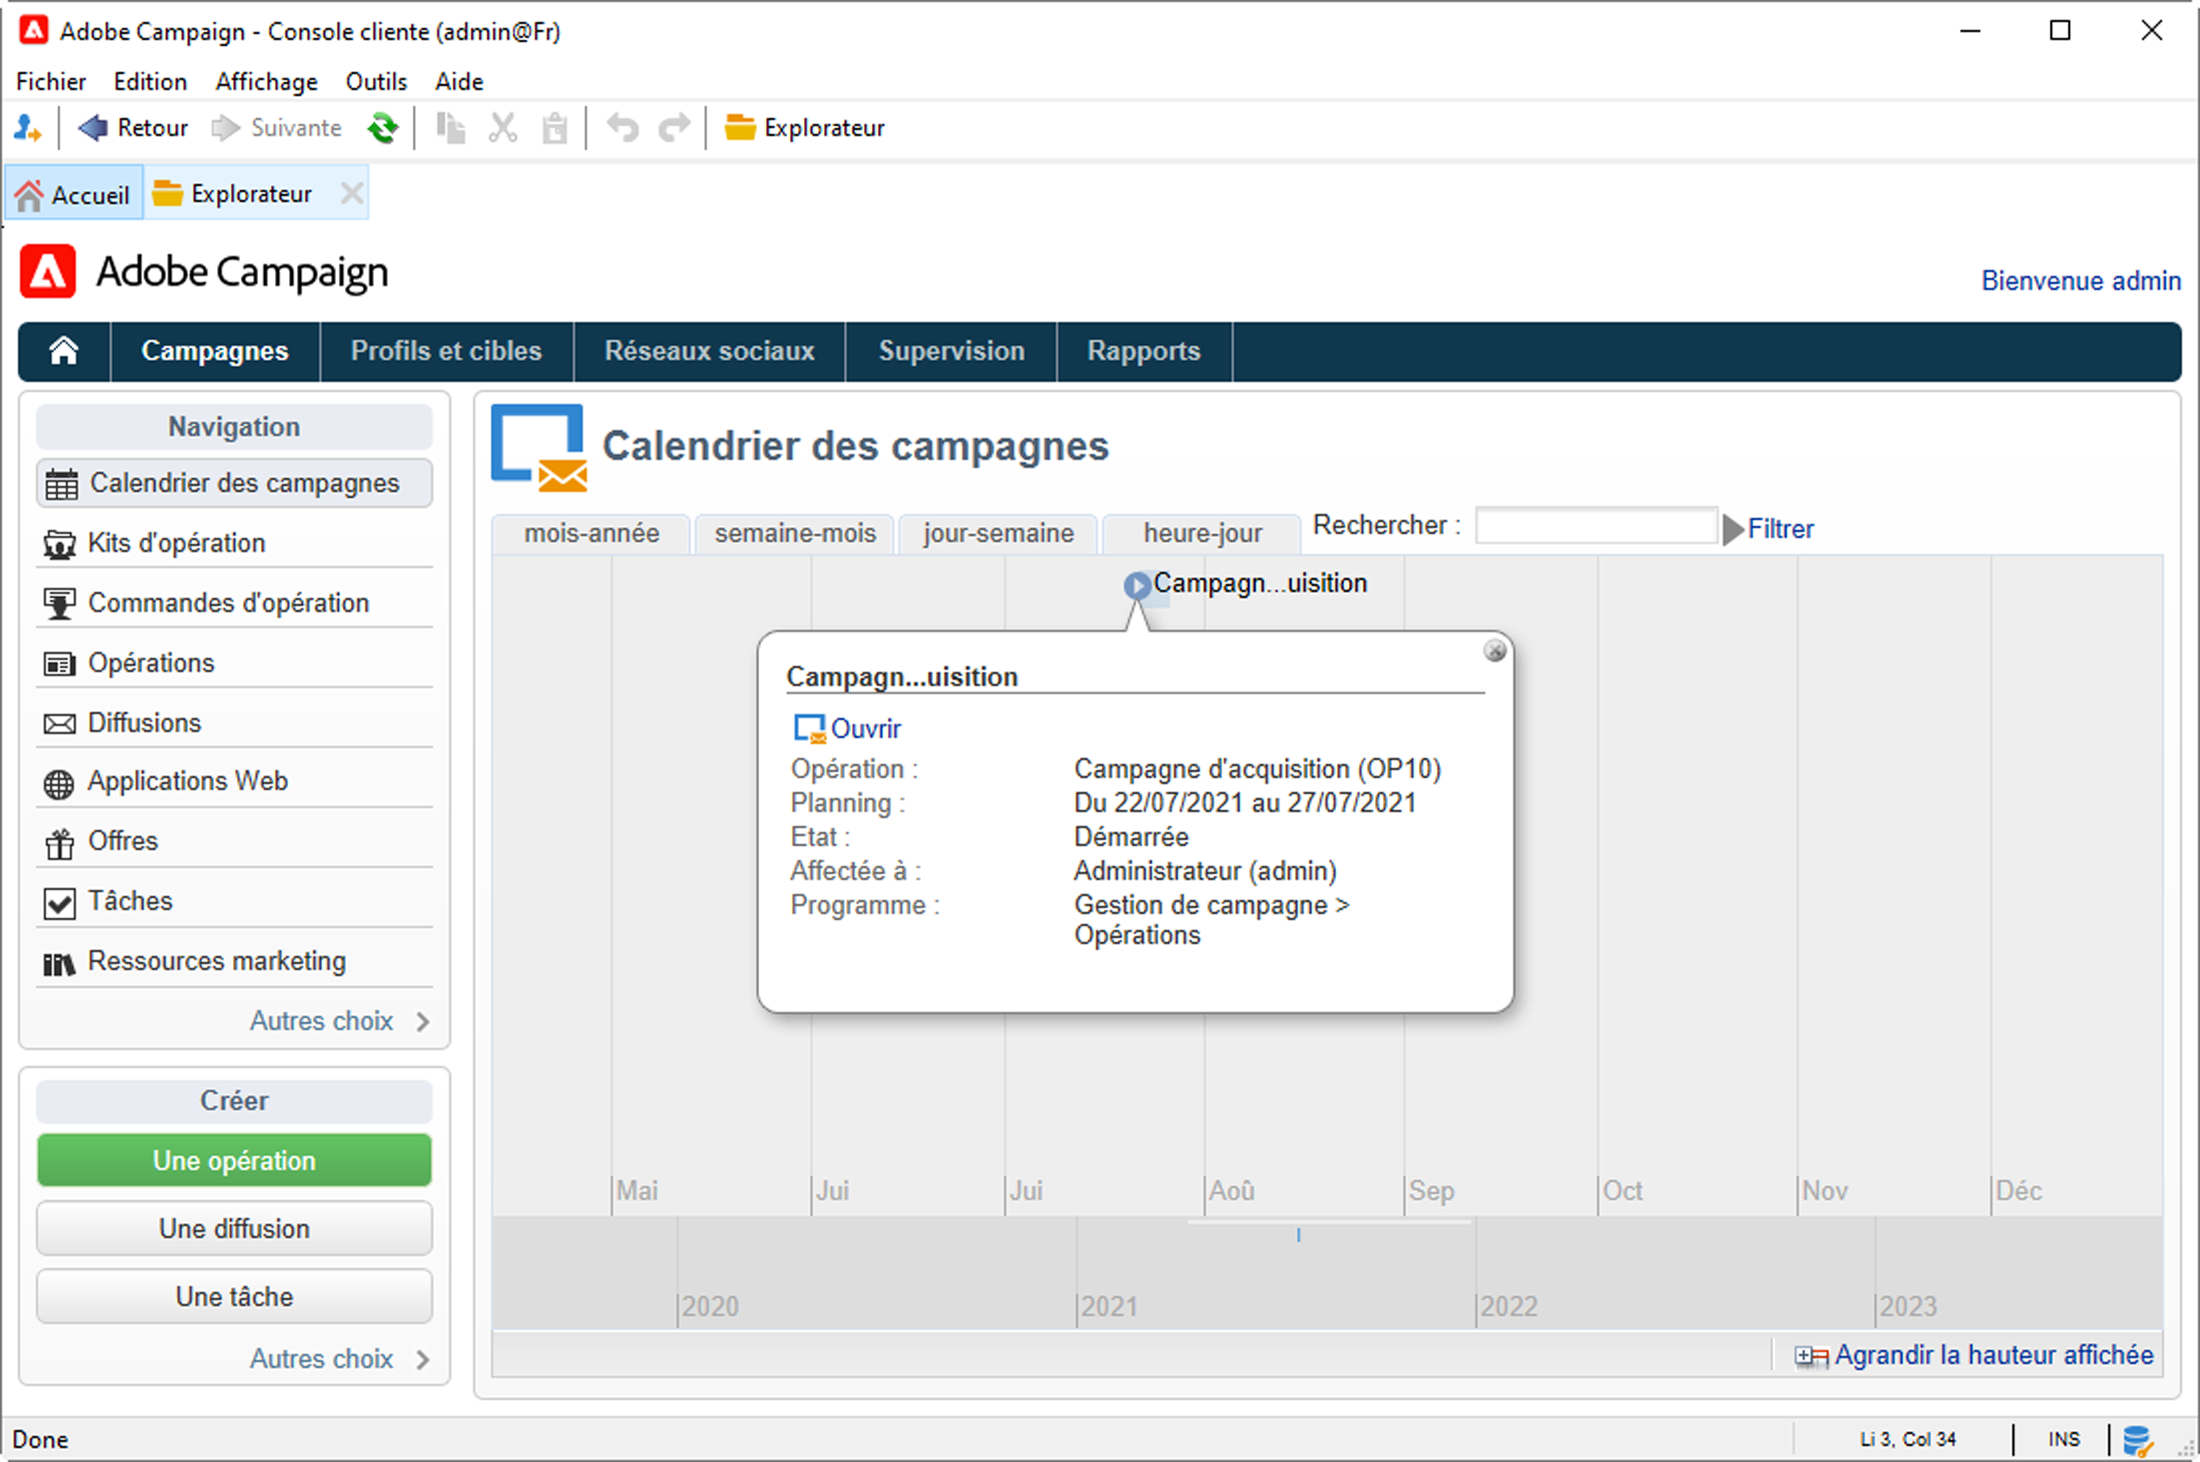Open the Profils et cibles tab
2200x1462 pixels.
point(446,351)
